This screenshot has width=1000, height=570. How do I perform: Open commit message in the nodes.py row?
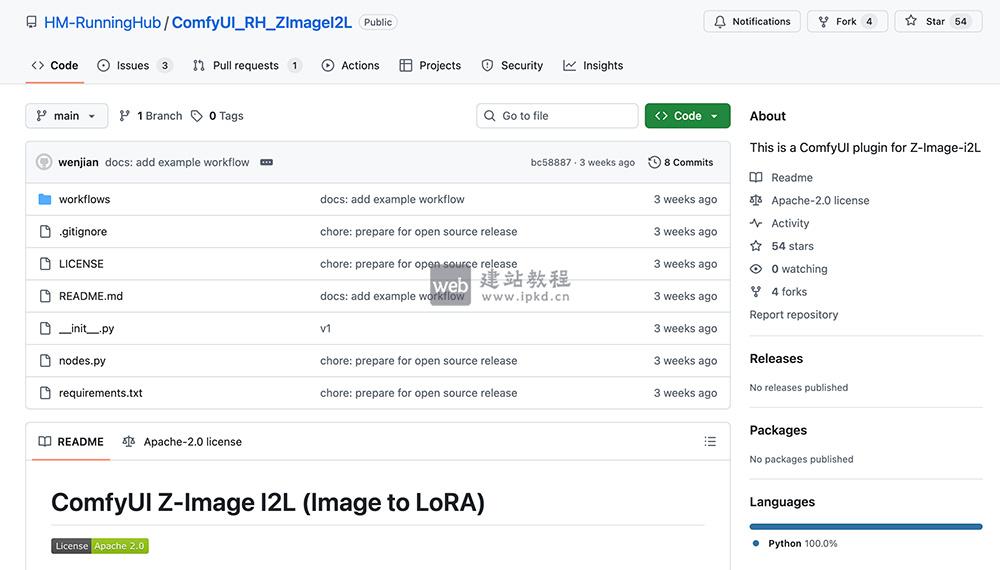point(418,360)
